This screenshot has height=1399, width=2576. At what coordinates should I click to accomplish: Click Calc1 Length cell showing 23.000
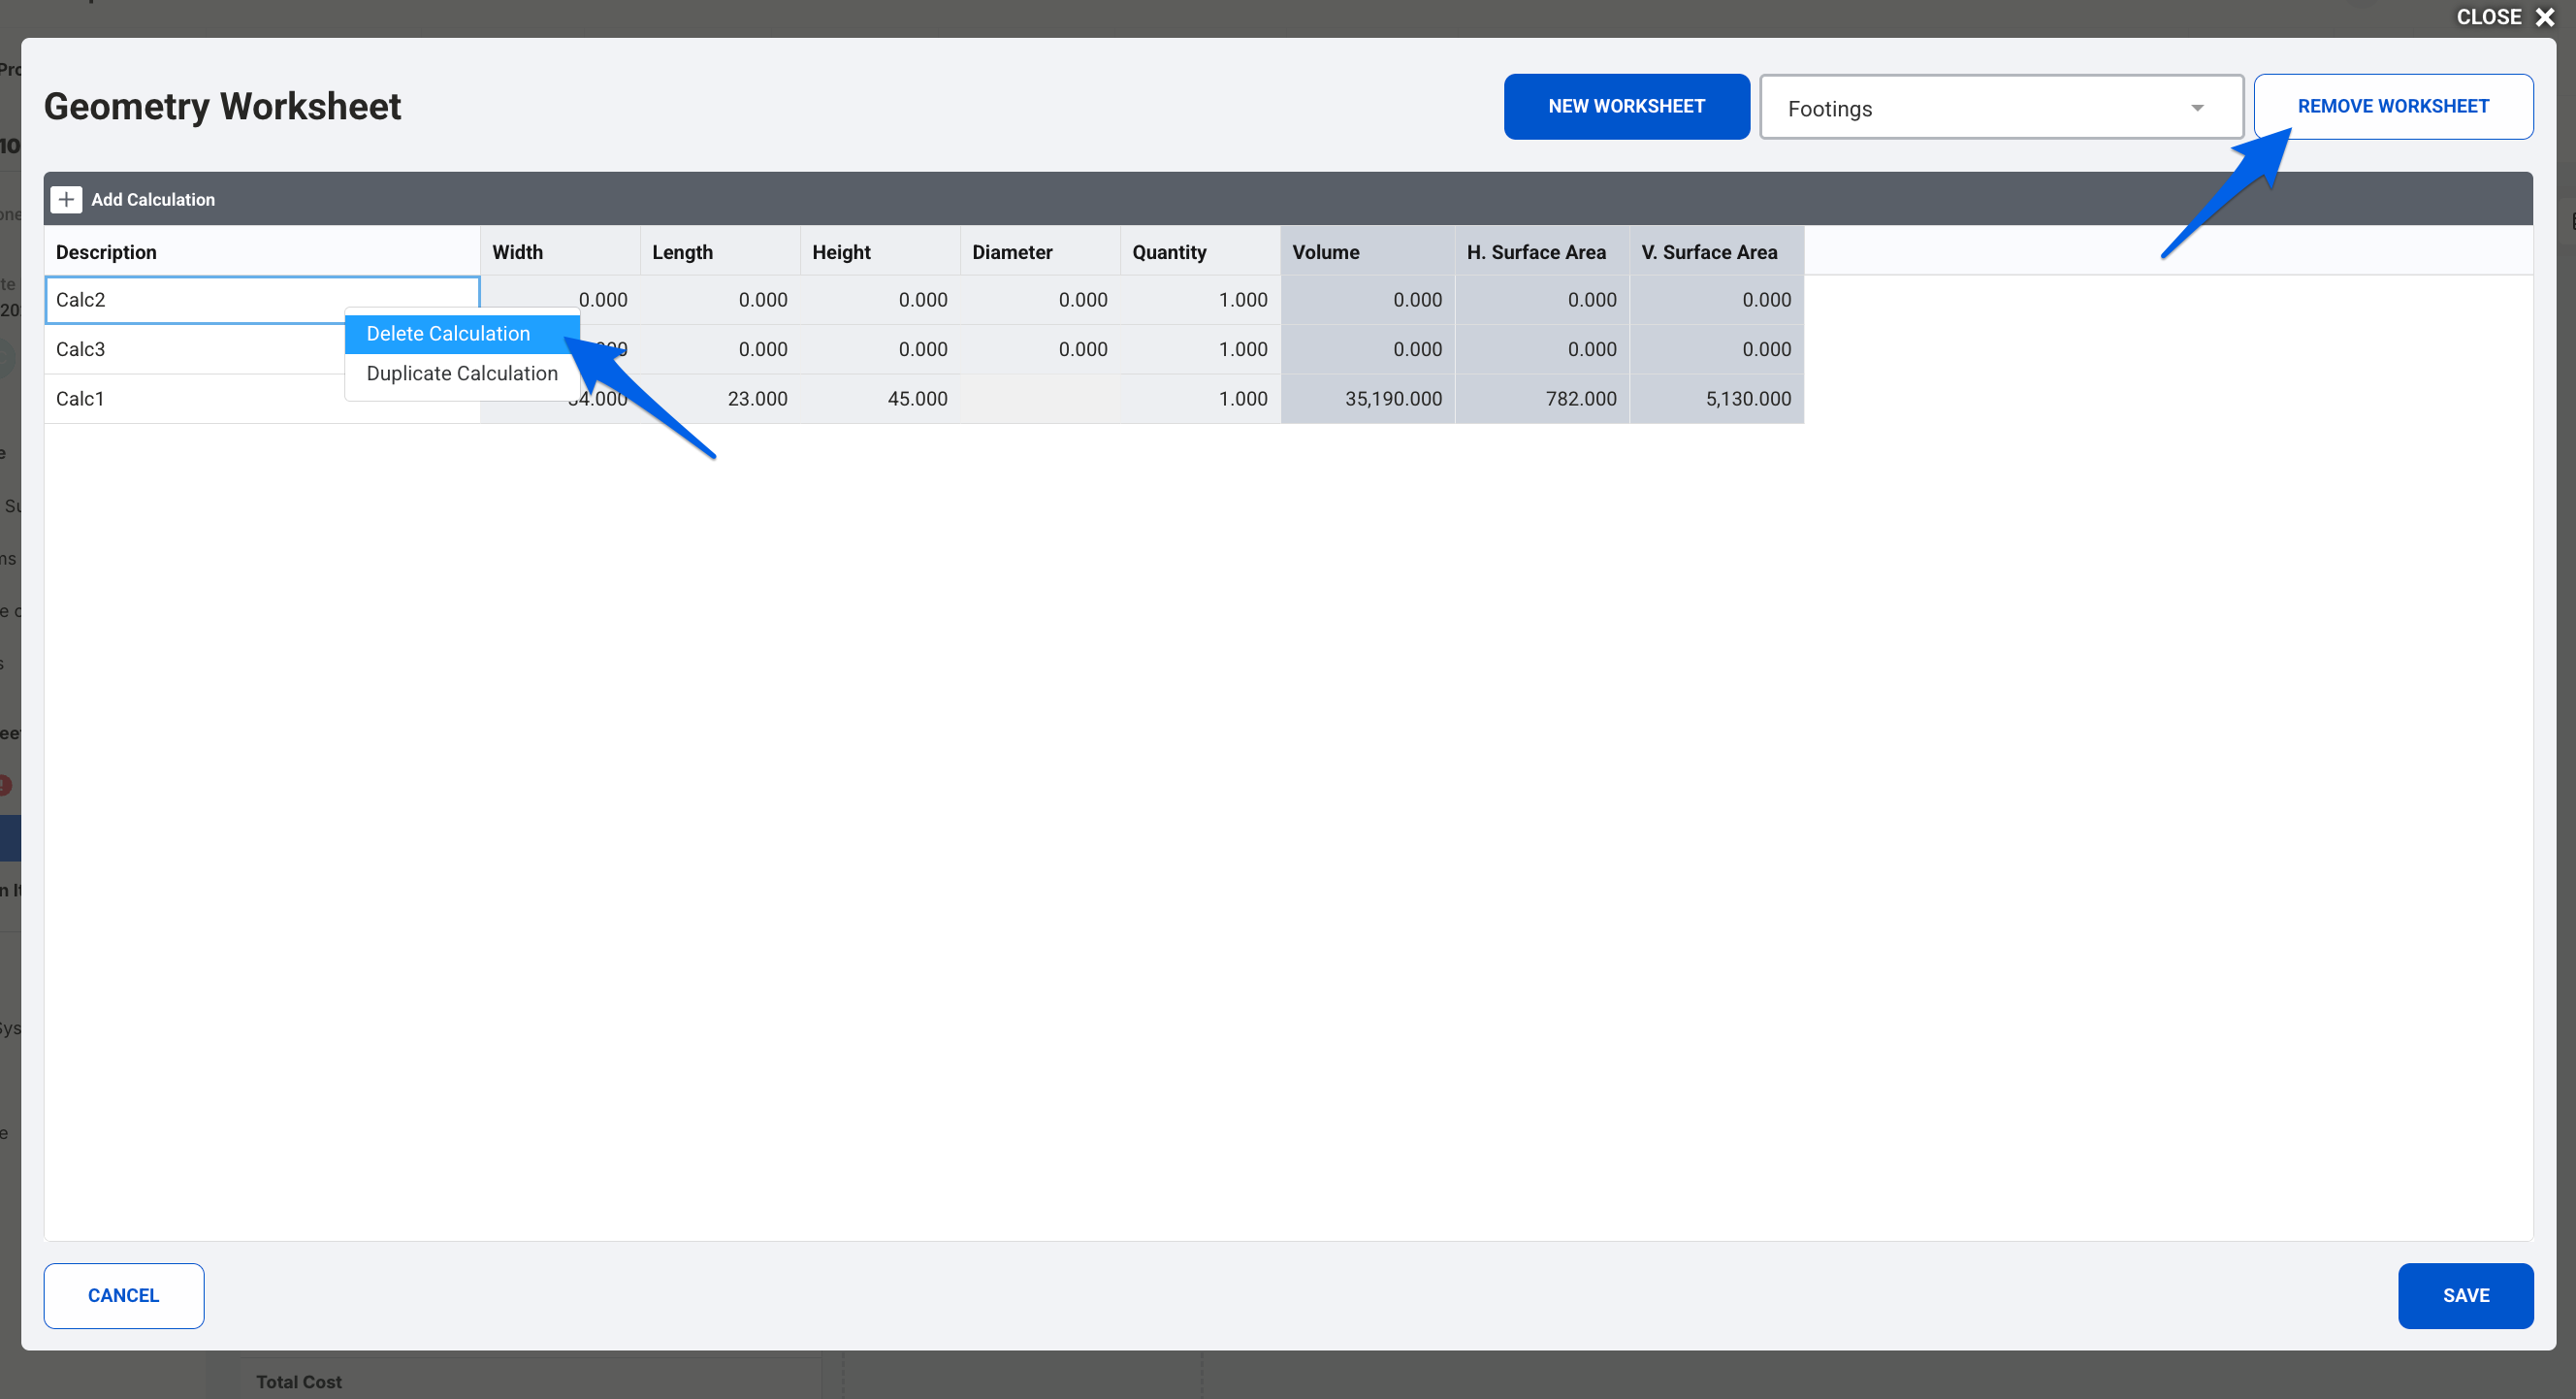click(x=720, y=399)
